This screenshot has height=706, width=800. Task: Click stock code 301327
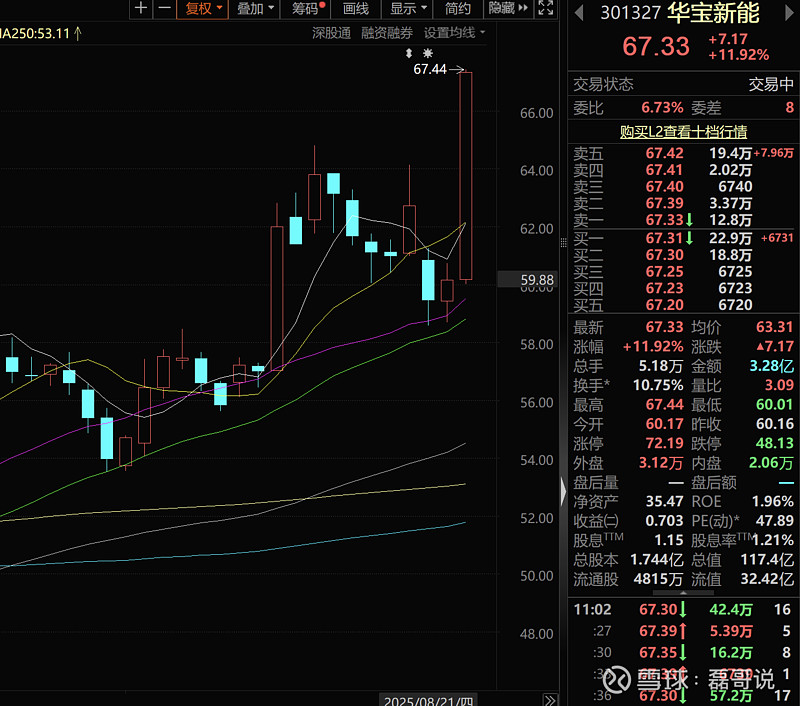tap(630, 13)
